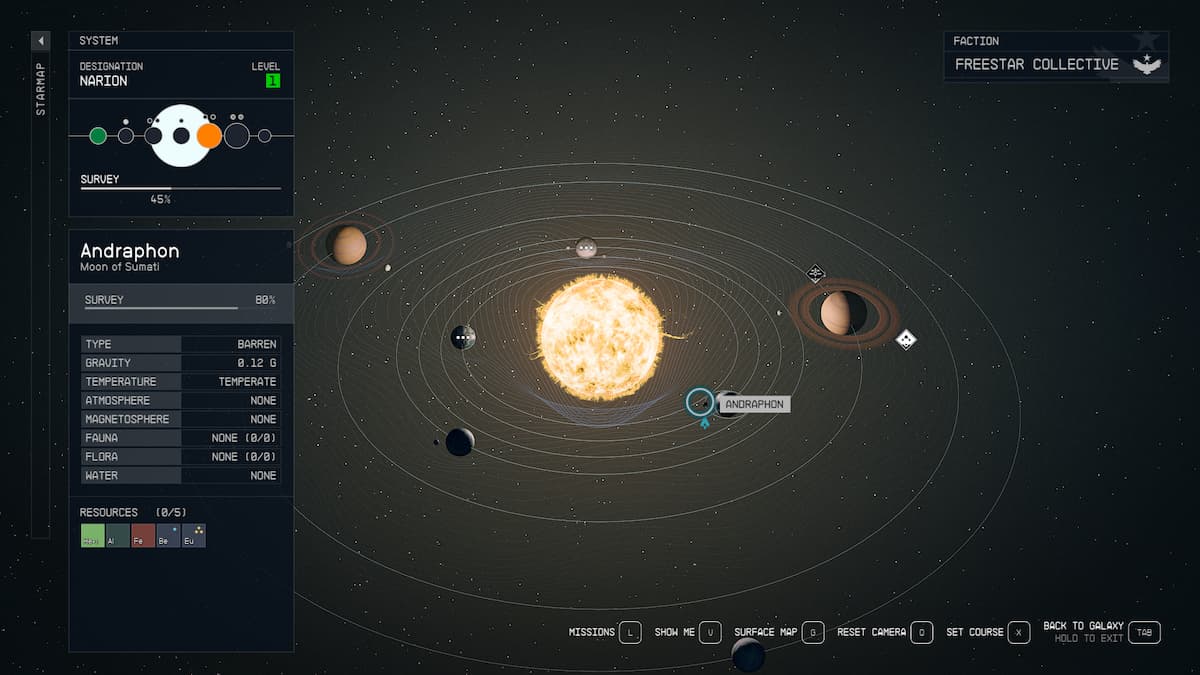Click Set Course for Andraphon

point(1018,632)
